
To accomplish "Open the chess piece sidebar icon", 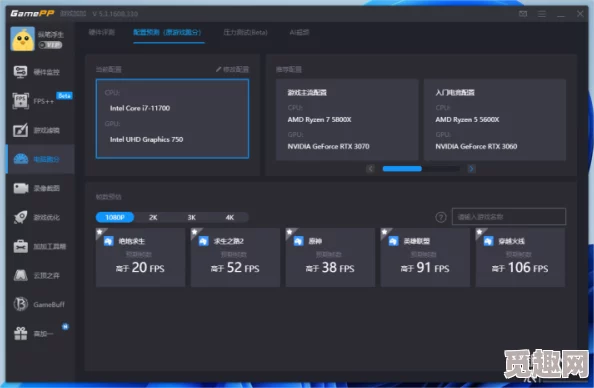I will pyautogui.click(x=20, y=275).
